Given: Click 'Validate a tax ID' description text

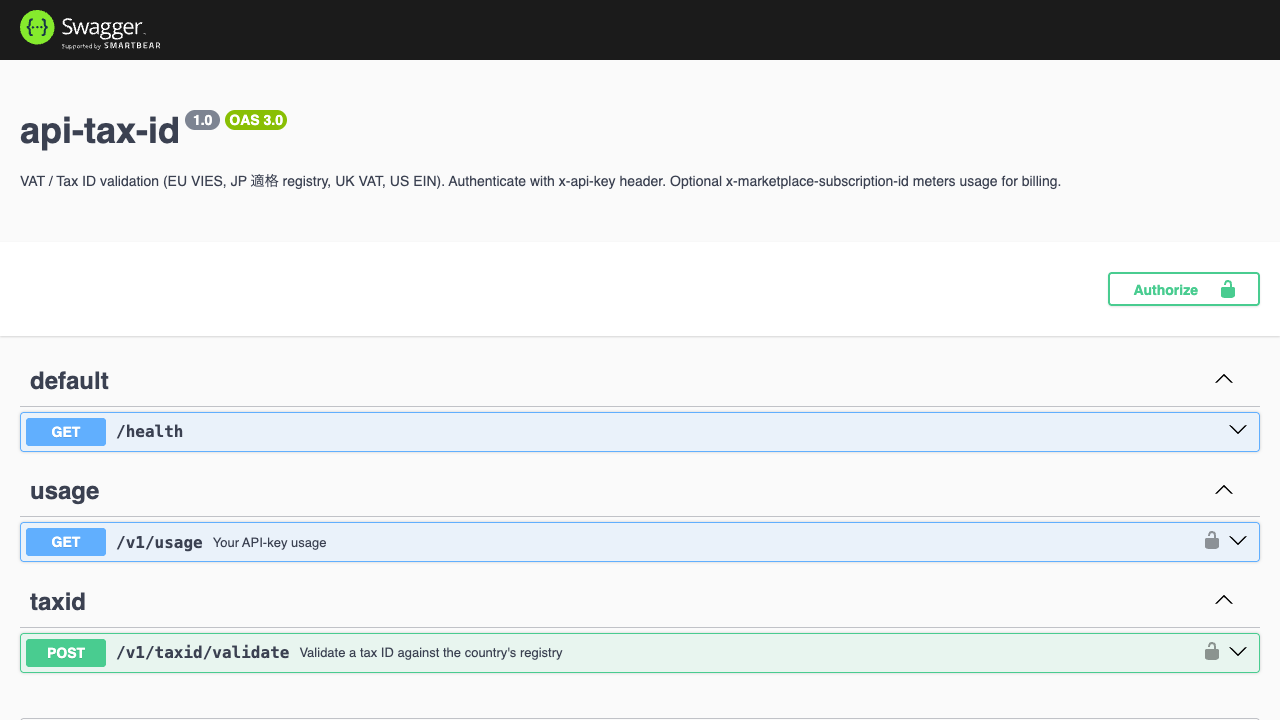Looking at the screenshot, I should [431, 653].
